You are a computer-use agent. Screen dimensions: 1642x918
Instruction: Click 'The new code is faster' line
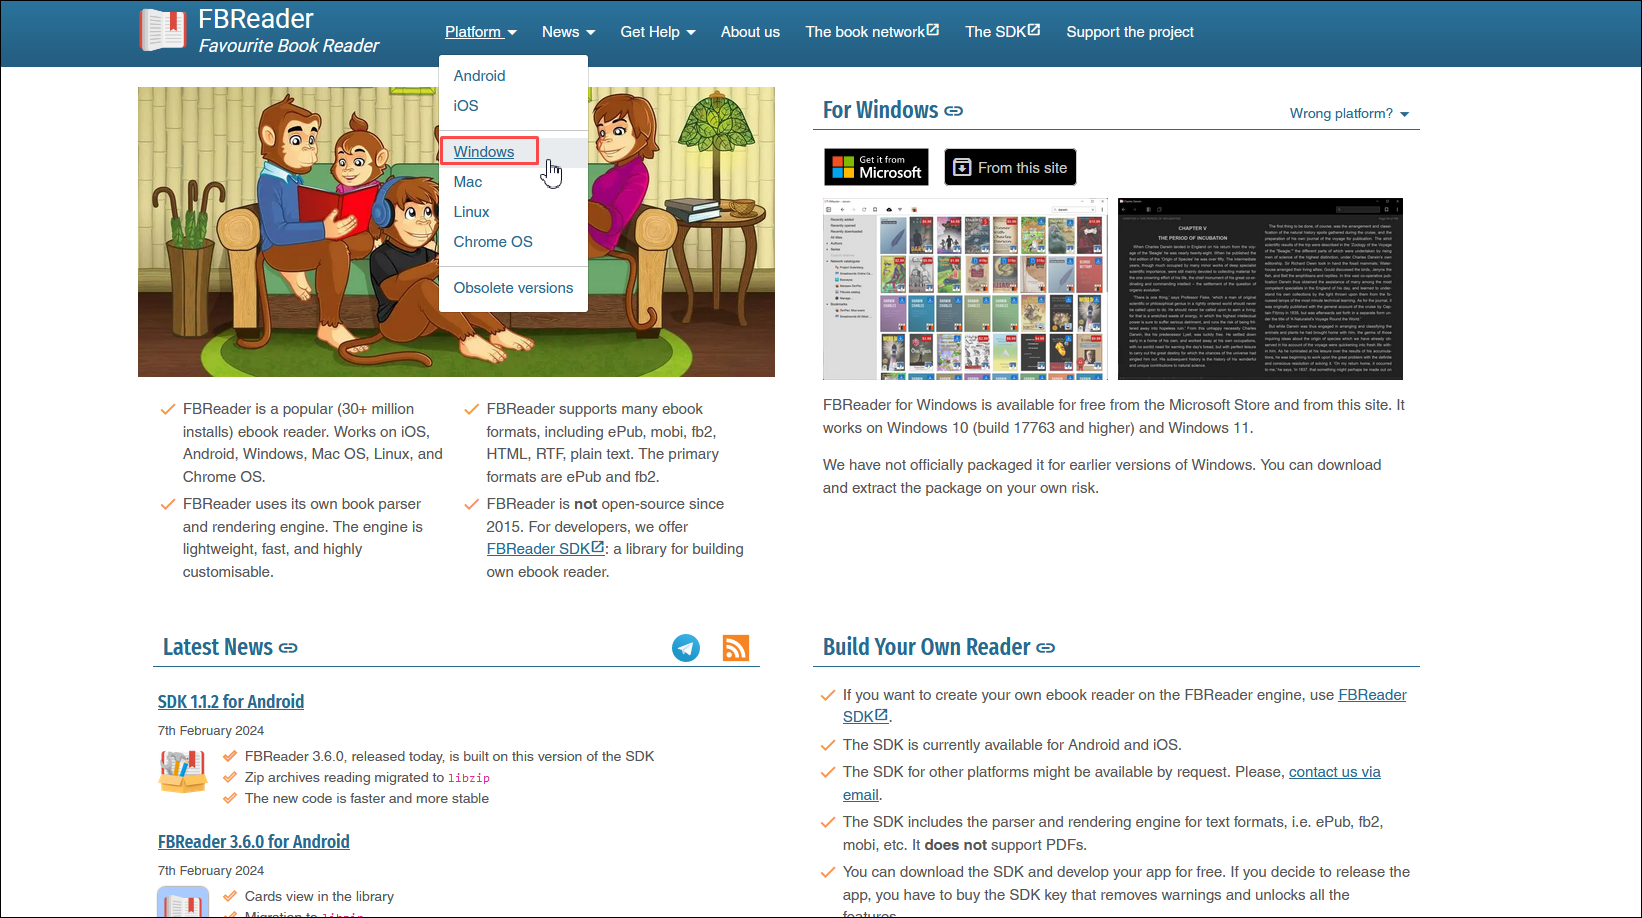(x=367, y=799)
